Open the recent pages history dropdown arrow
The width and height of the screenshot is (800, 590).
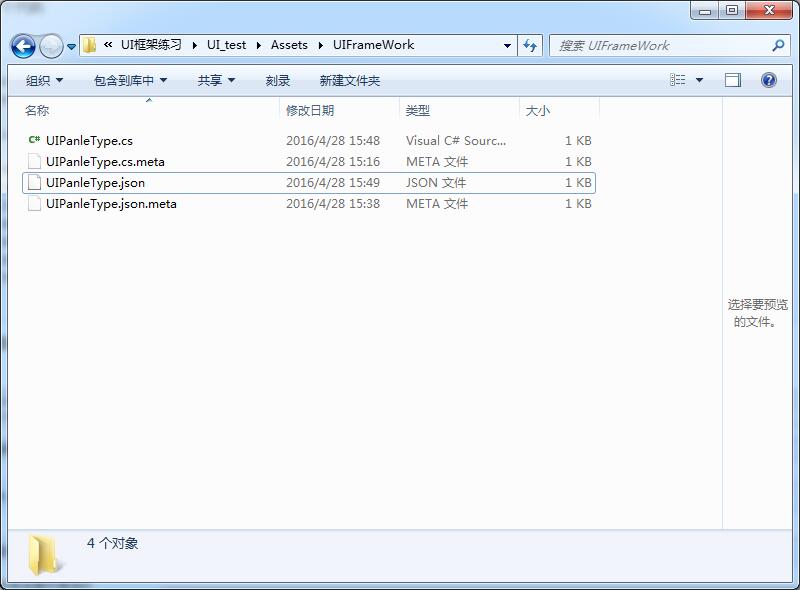point(71,46)
